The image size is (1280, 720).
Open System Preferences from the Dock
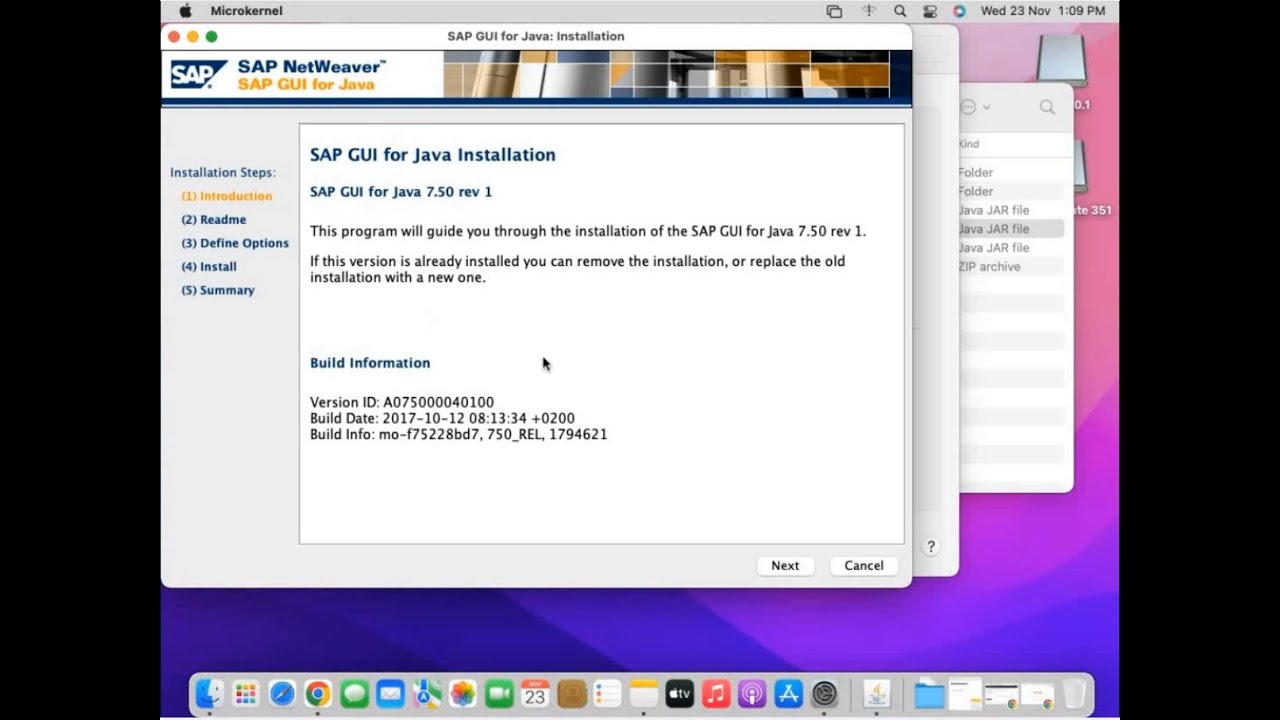pos(824,693)
